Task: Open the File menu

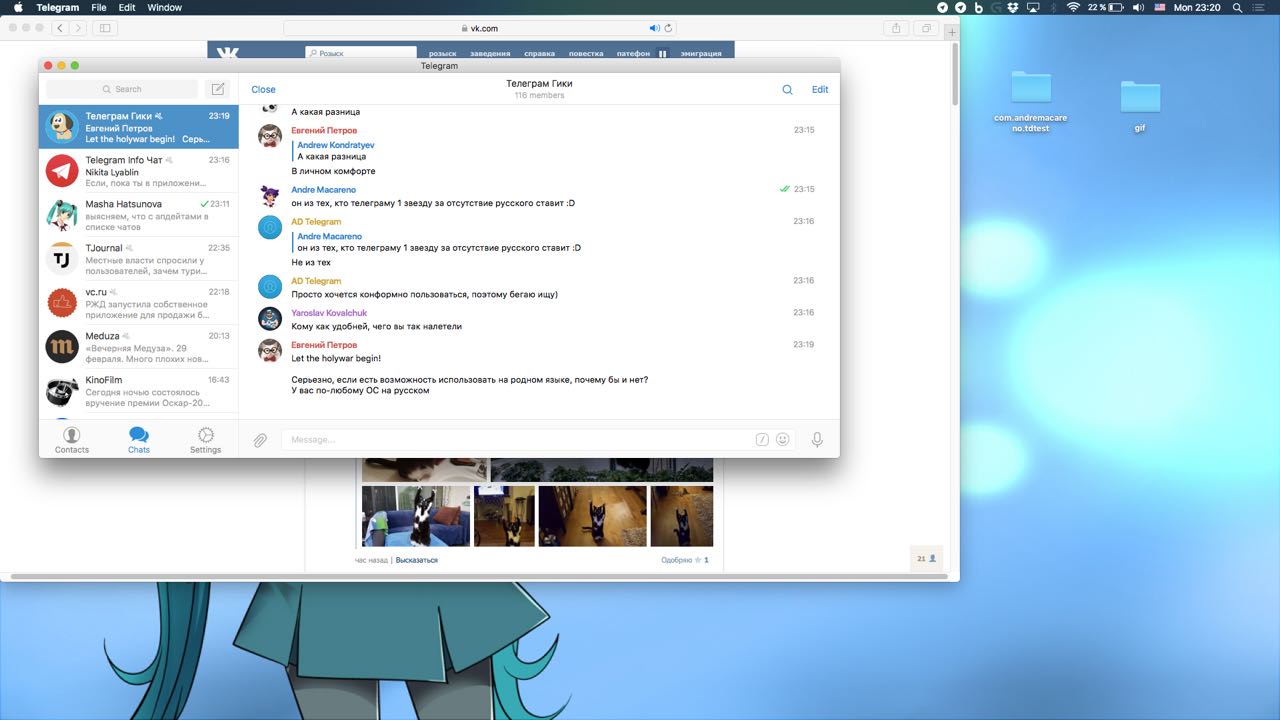Action: pos(99,7)
